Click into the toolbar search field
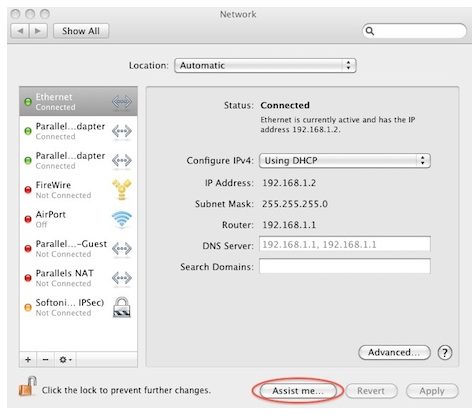Image resolution: width=474 pixels, height=417 pixels. point(414,31)
